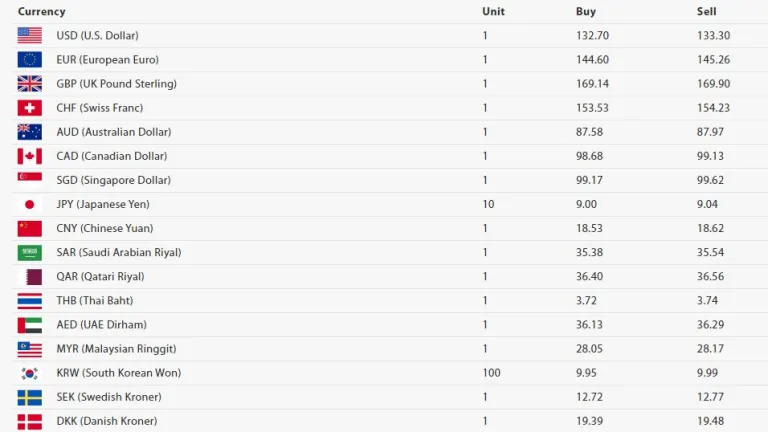The height and width of the screenshot is (432, 768).
Task: Click the Saudi Arabian flag icon
Action: [x=29, y=252]
